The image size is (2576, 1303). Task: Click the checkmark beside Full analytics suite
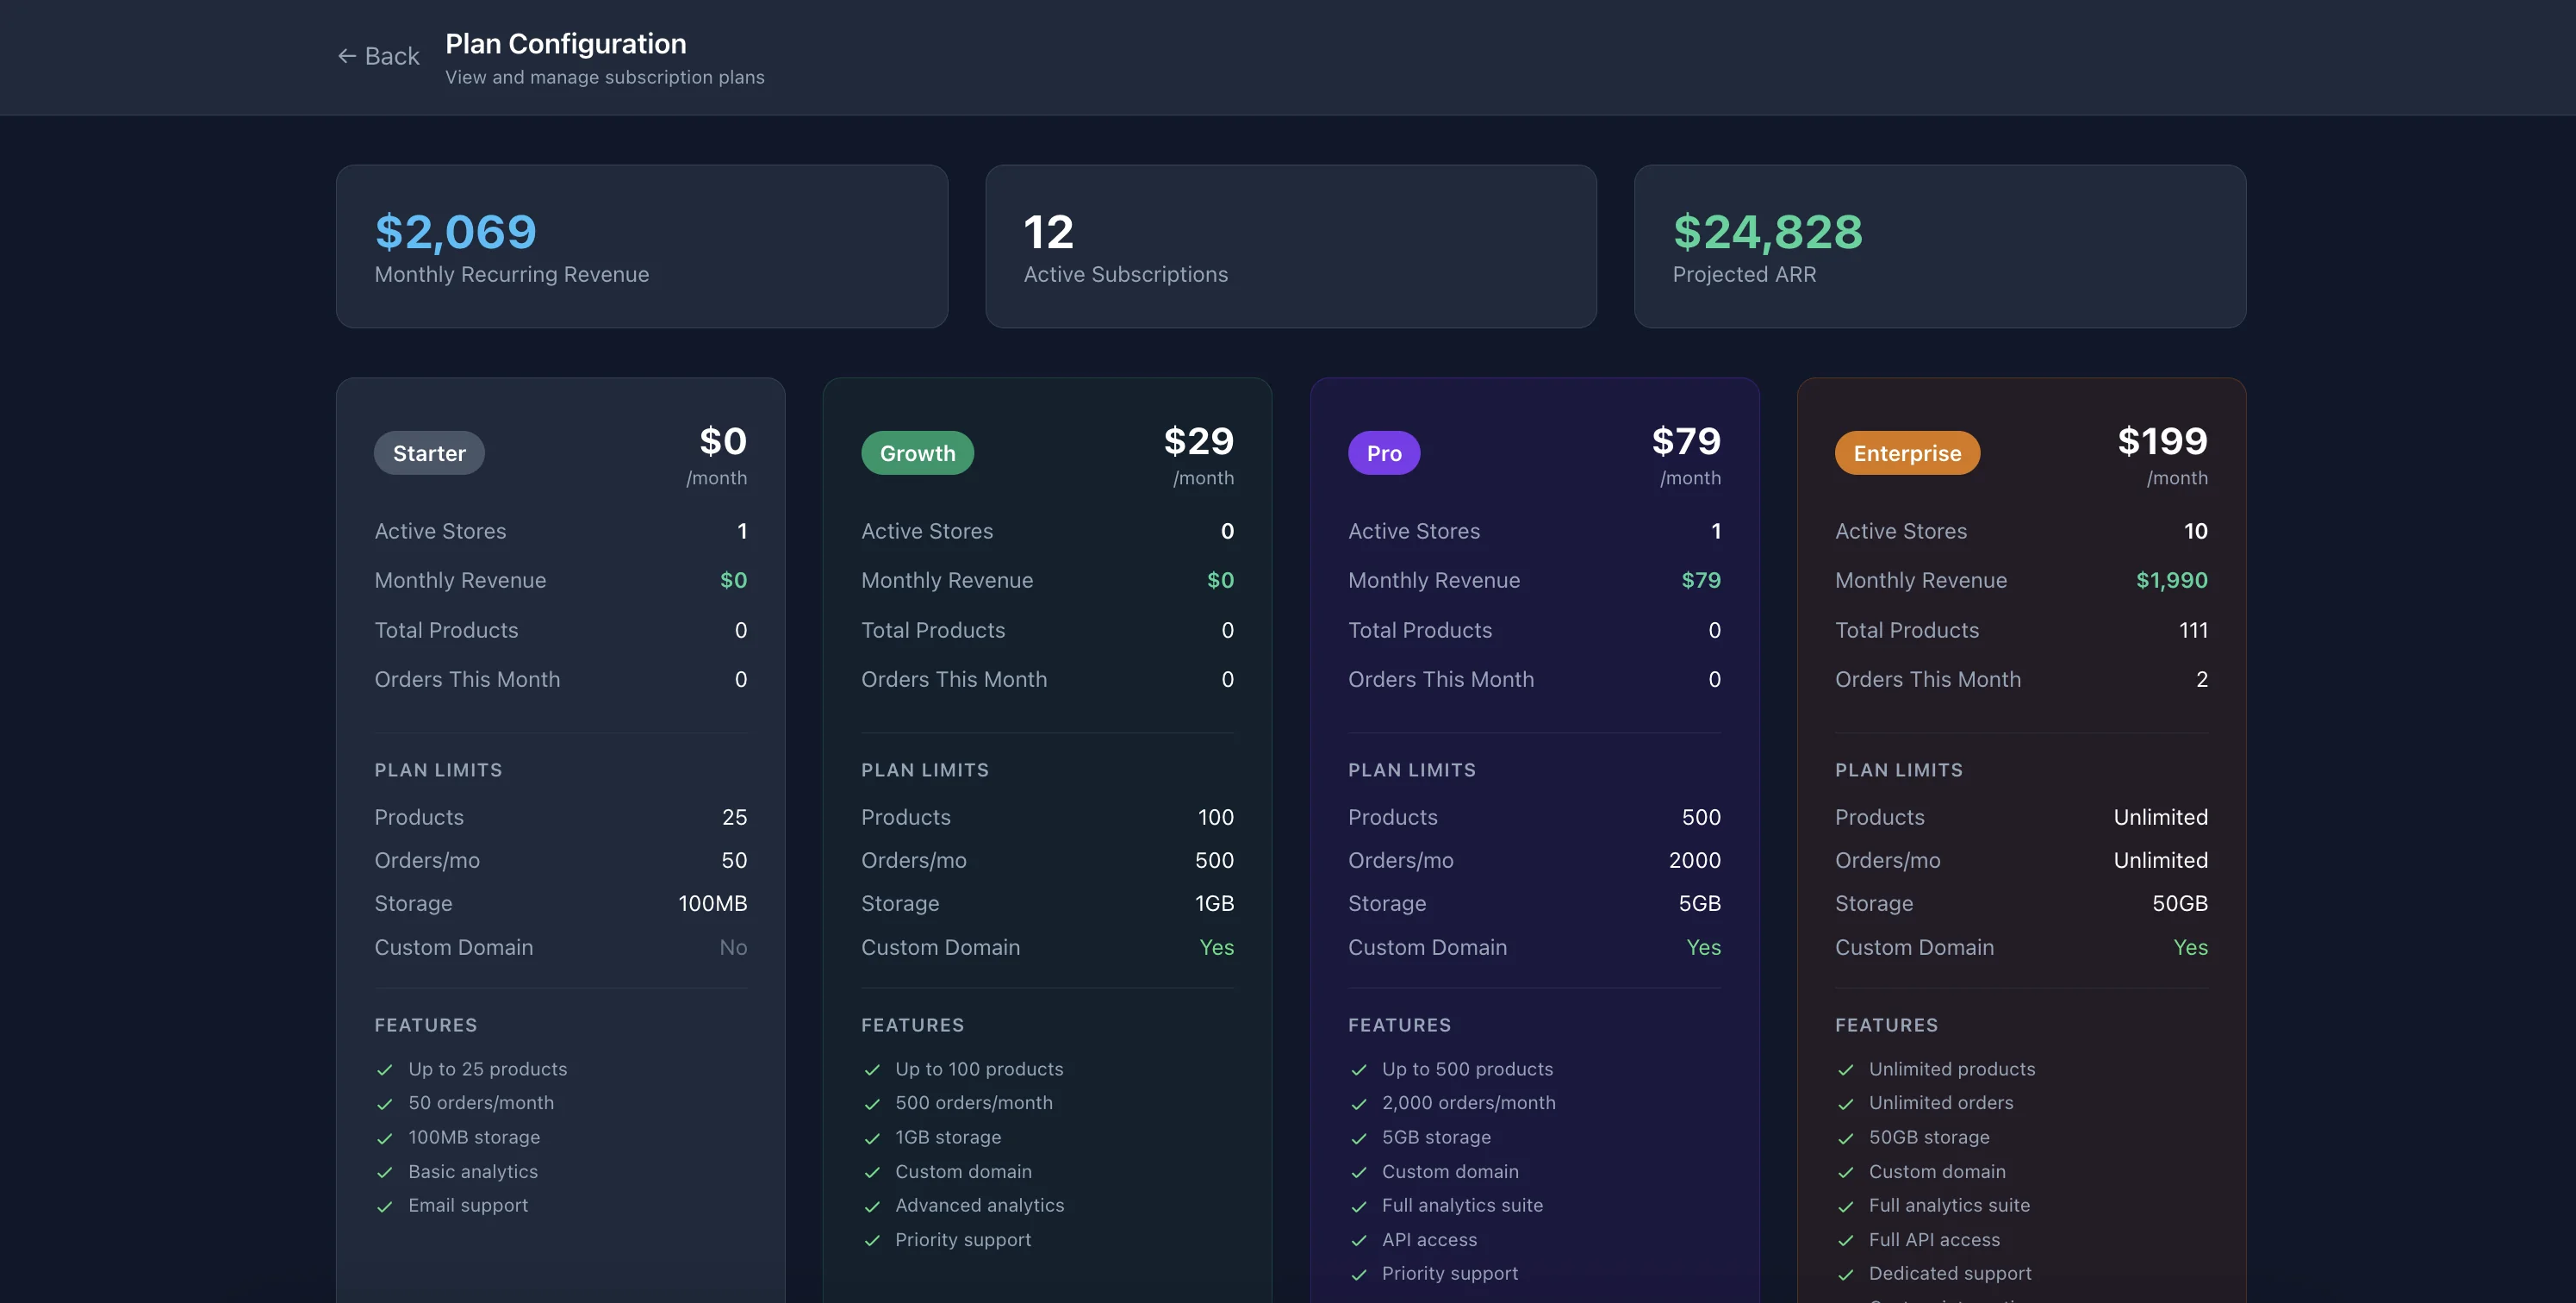pos(1358,1206)
